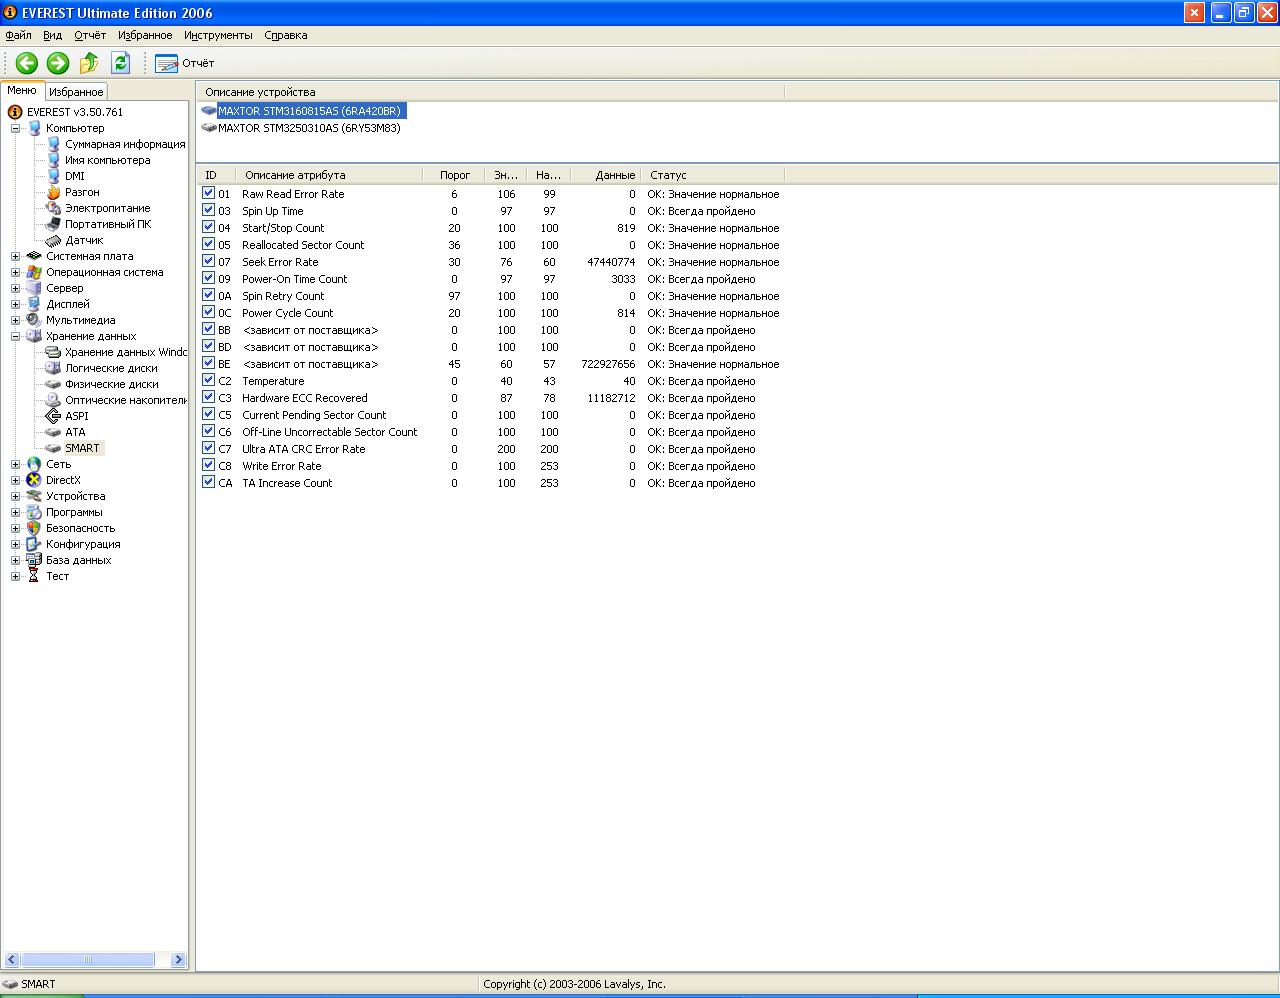The height and width of the screenshot is (998, 1280).
Task: Toggle checkbox for Spin Up Time
Action: tap(208, 210)
